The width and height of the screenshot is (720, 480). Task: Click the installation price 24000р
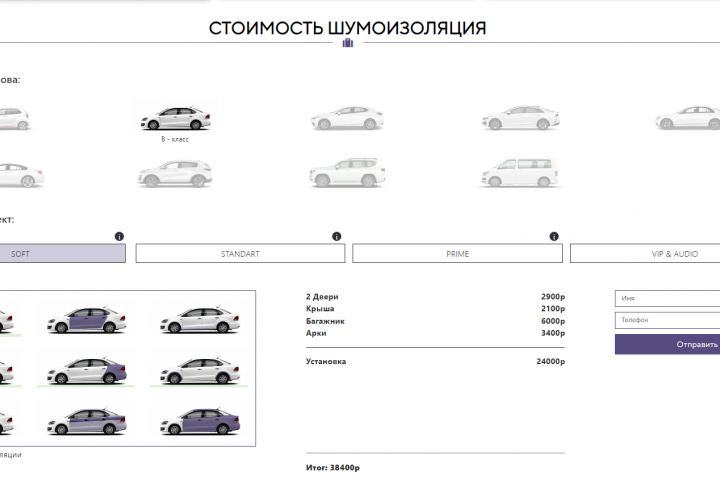551,361
